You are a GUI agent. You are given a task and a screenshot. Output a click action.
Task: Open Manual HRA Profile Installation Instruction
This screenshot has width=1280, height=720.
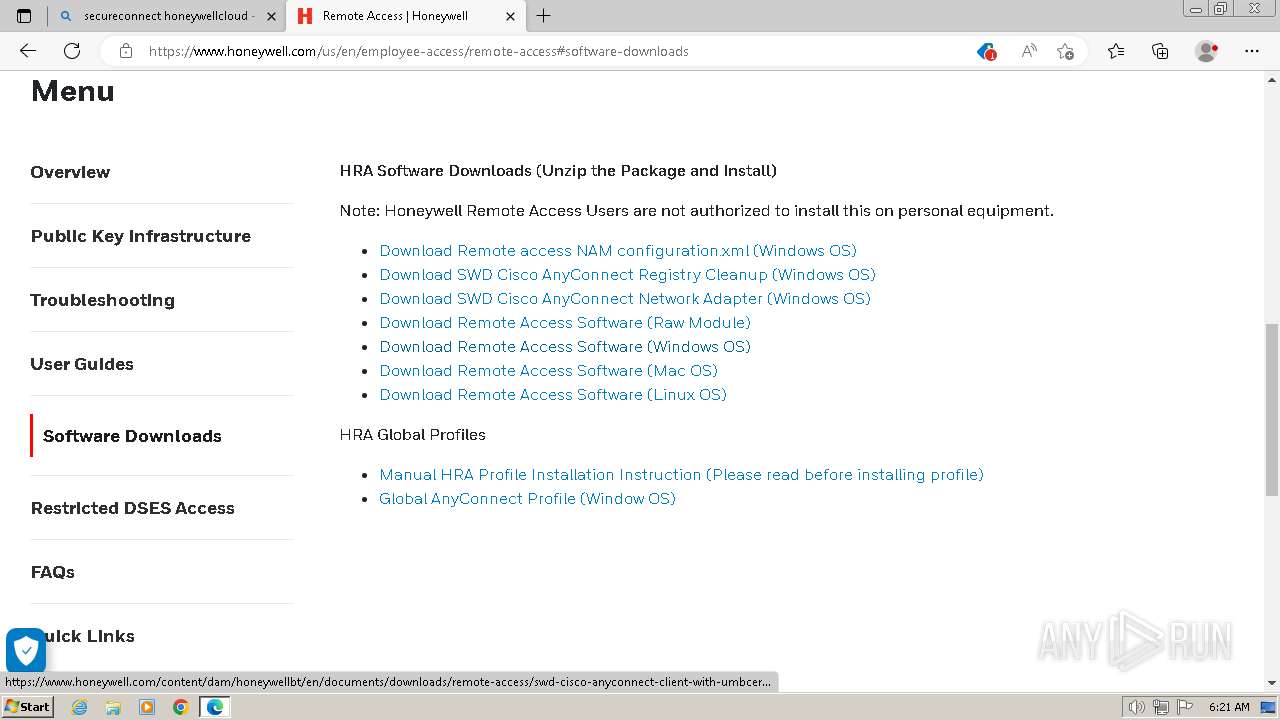pos(681,475)
